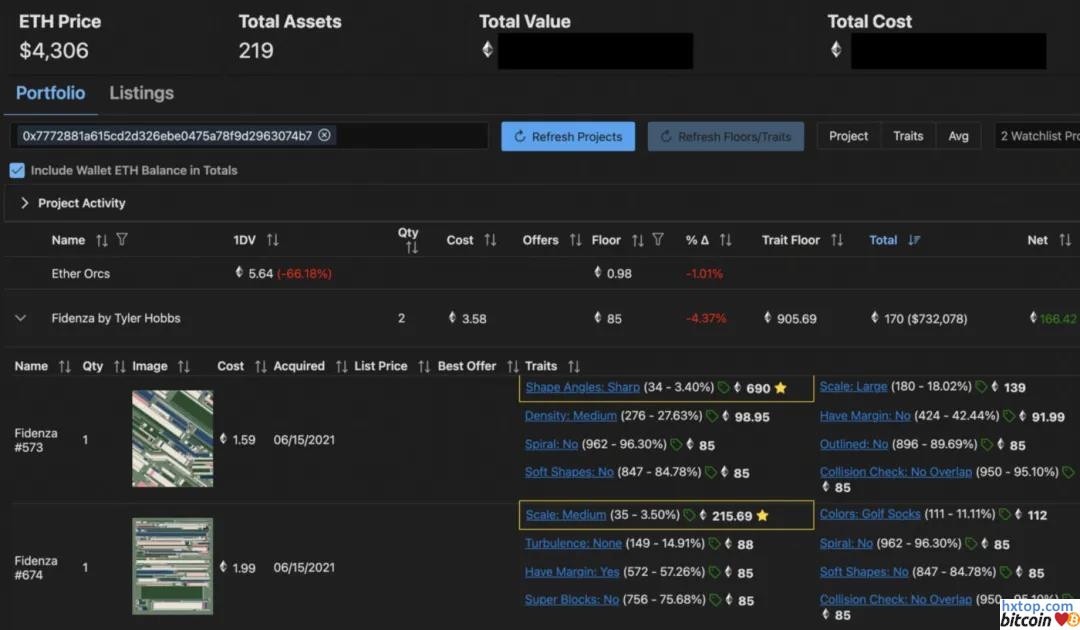Open the 2 Watchlist Projects dropdown
This screenshot has height=630, width=1080.
pyautogui.click(x=1037, y=136)
